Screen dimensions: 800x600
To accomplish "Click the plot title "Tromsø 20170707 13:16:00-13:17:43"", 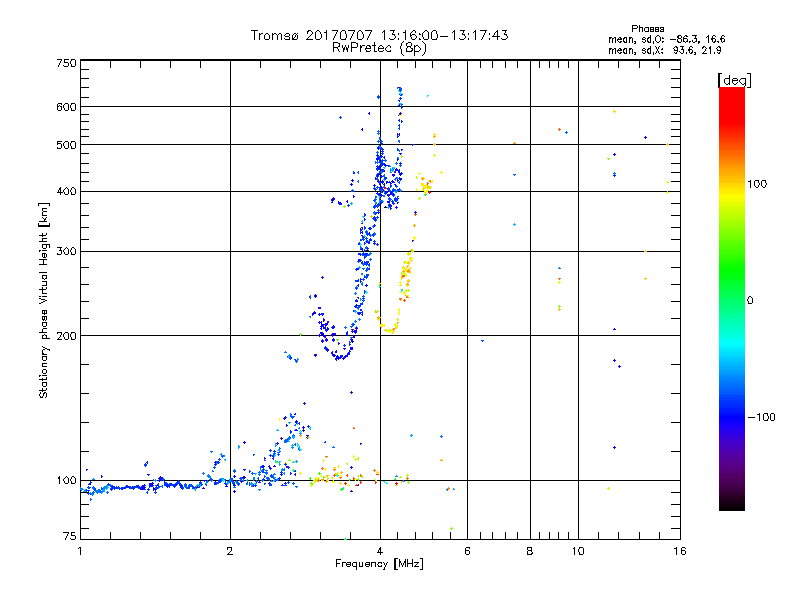I will pos(379,35).
